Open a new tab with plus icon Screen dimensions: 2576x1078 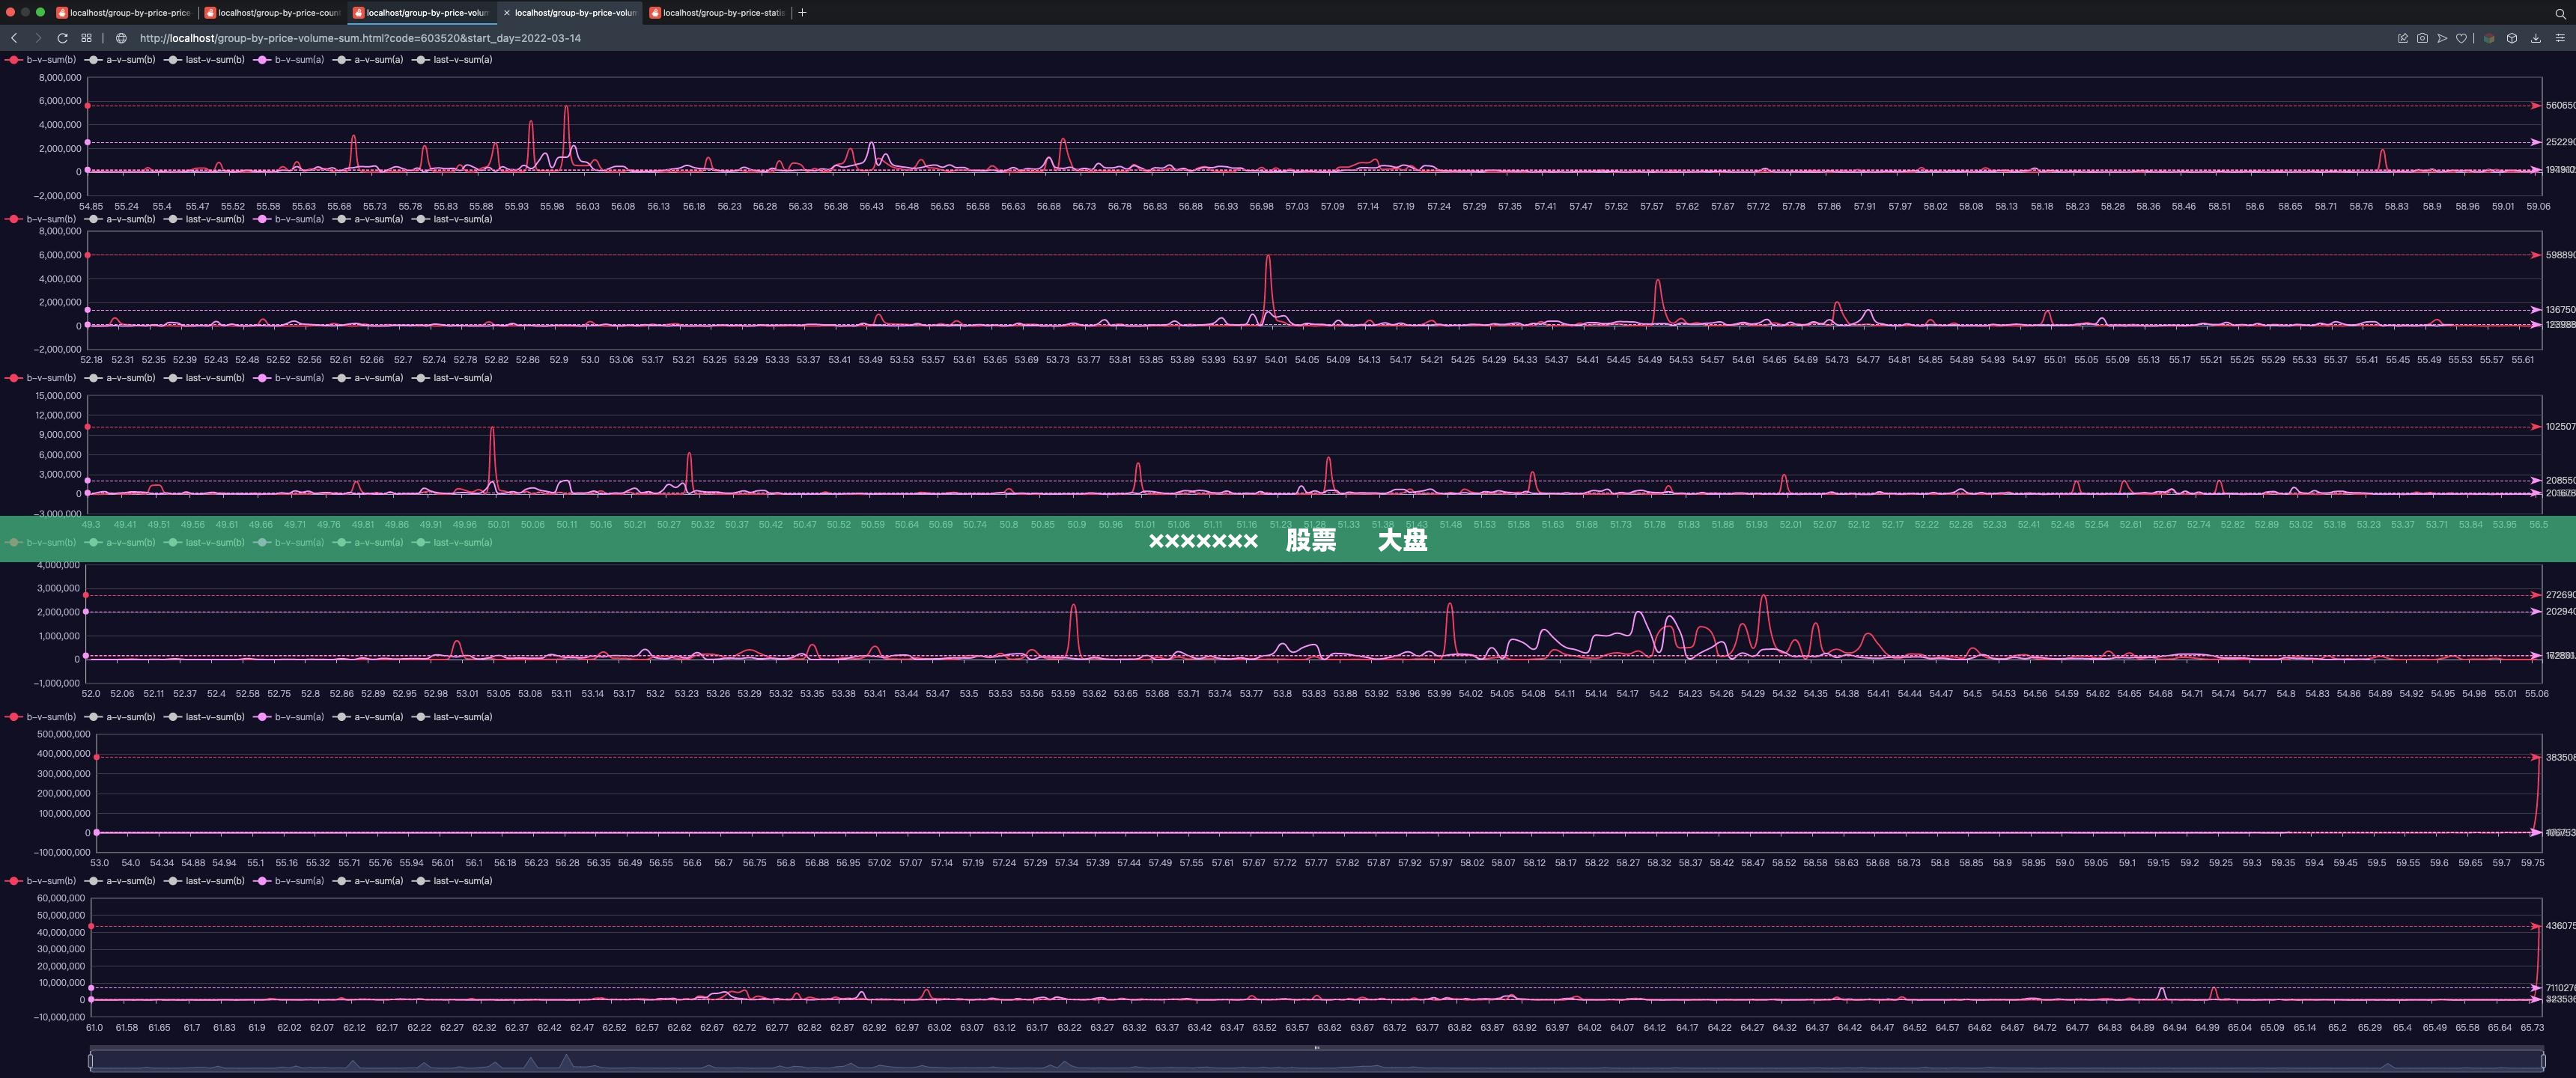coord(802,13)
